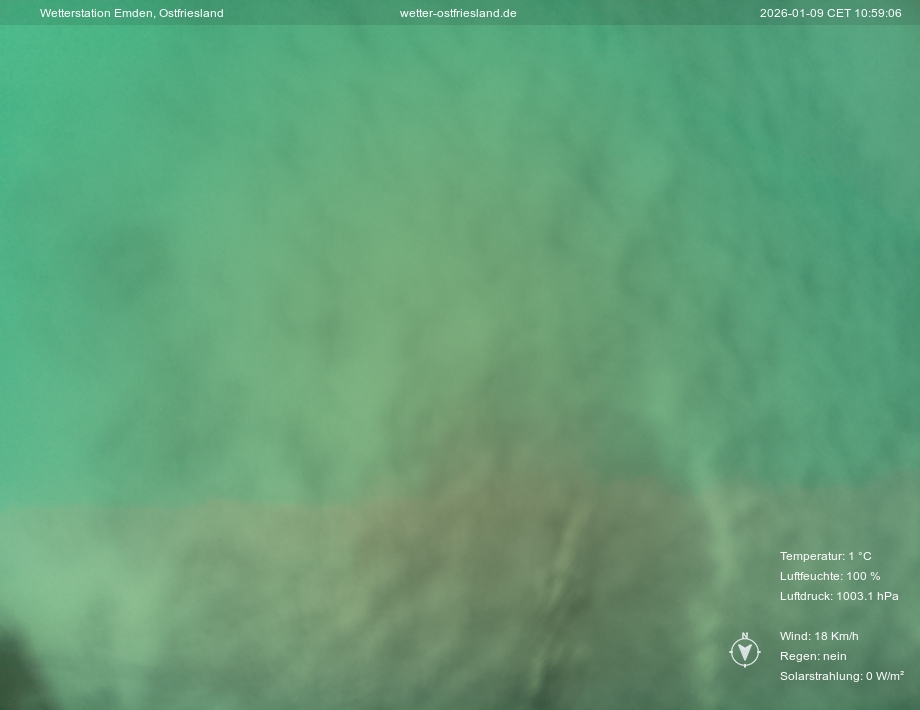920x710 pixels.
Task: Select the 1 °C temperature value
Action: click(860, 556)
